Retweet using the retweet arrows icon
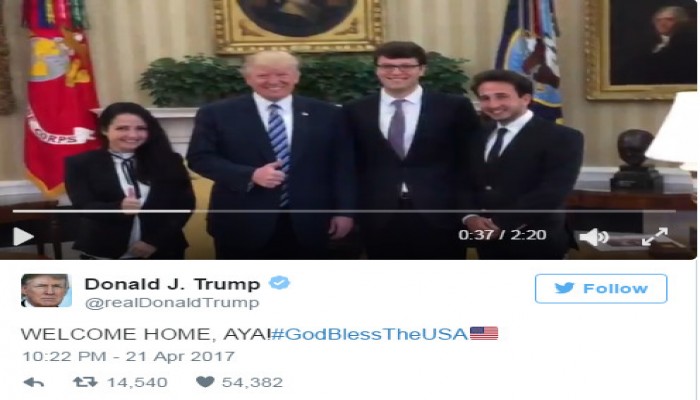Viewport: 700px width, 400px height. coord(85,382)
